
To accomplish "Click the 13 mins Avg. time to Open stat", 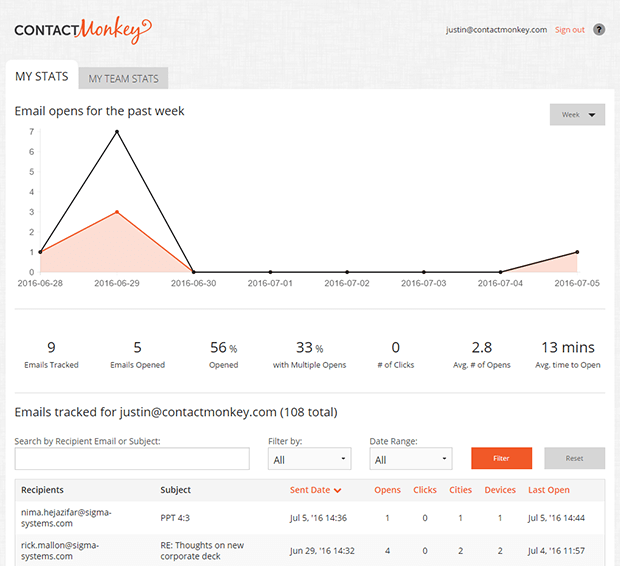I will pyautogui.click(x=568, y=355).
